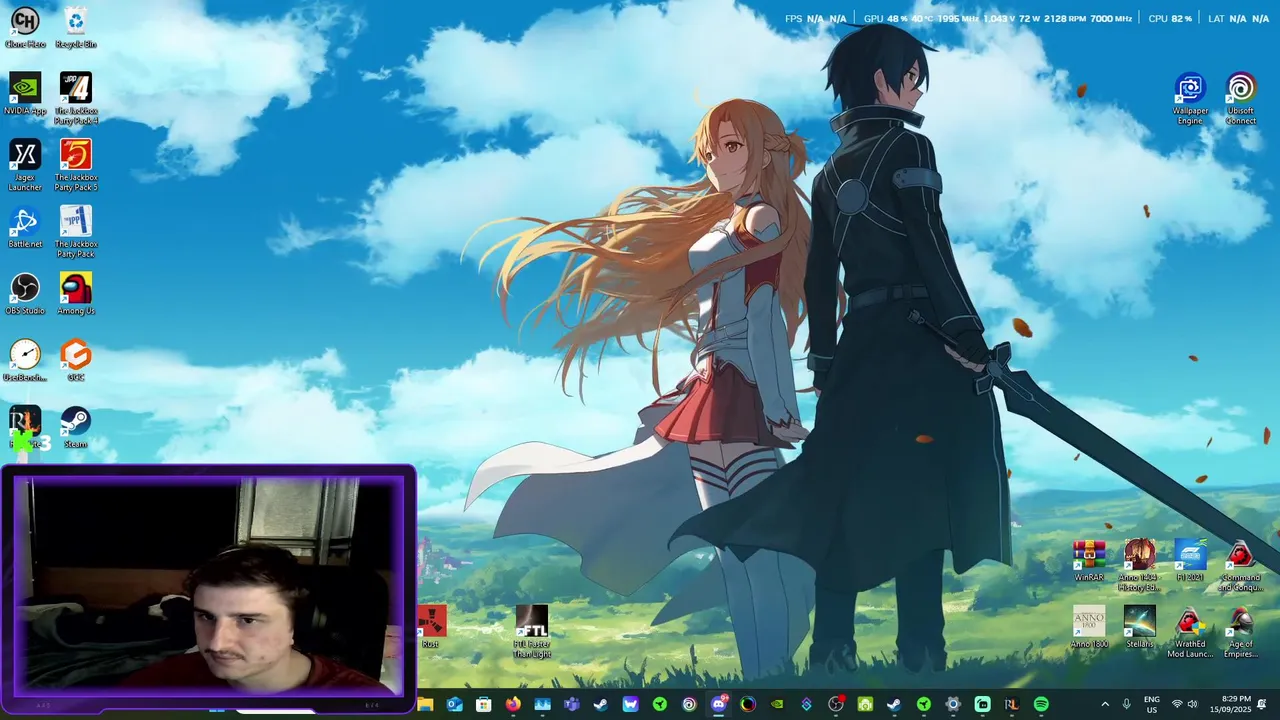Image resolution: width=1280 pixels, height=720 pixels.
Task: Open File Explorer from the taskbar
Action: tap(425, 704)
